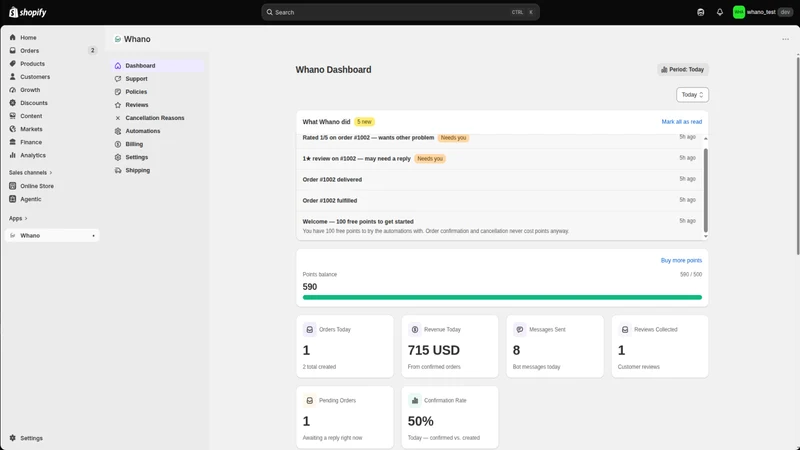
Task: Open Automations gear icon
Action: coord(118,131)
